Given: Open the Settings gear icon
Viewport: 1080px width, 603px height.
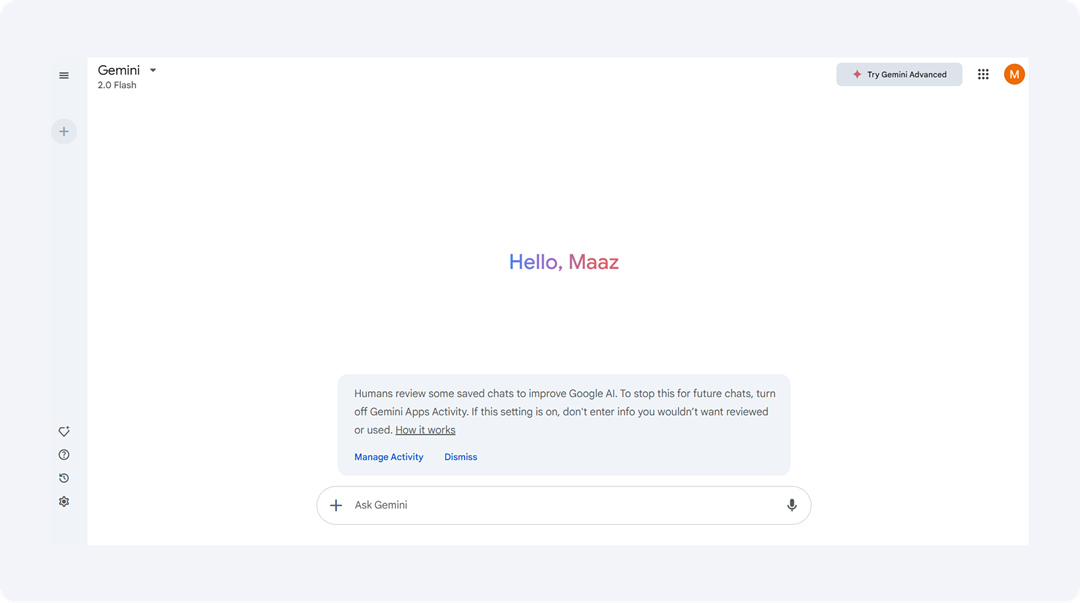Looking at the screenshot, I should tap(64, 502).
